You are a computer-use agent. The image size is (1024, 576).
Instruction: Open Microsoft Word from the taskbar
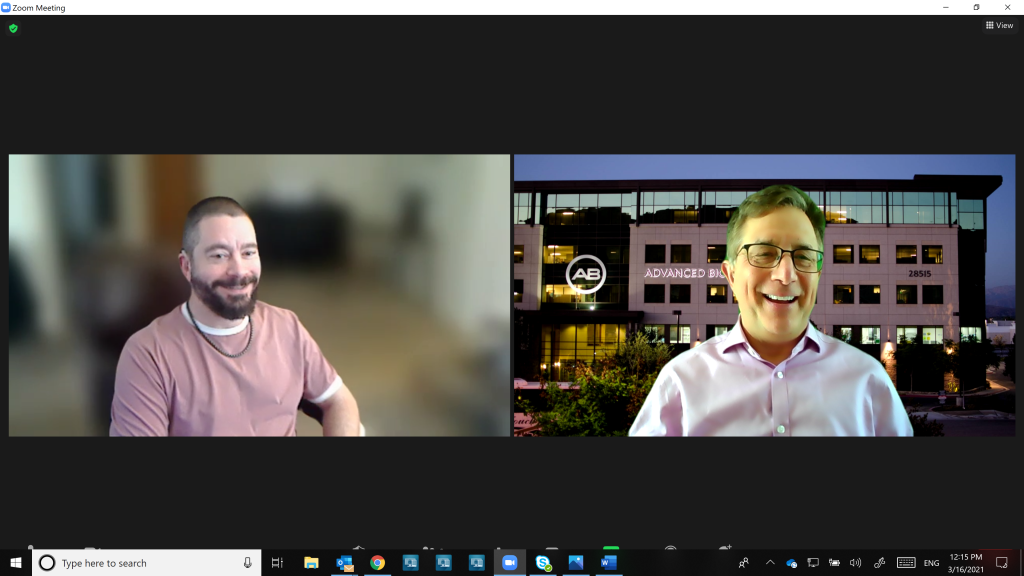click(x=608, y=563)
